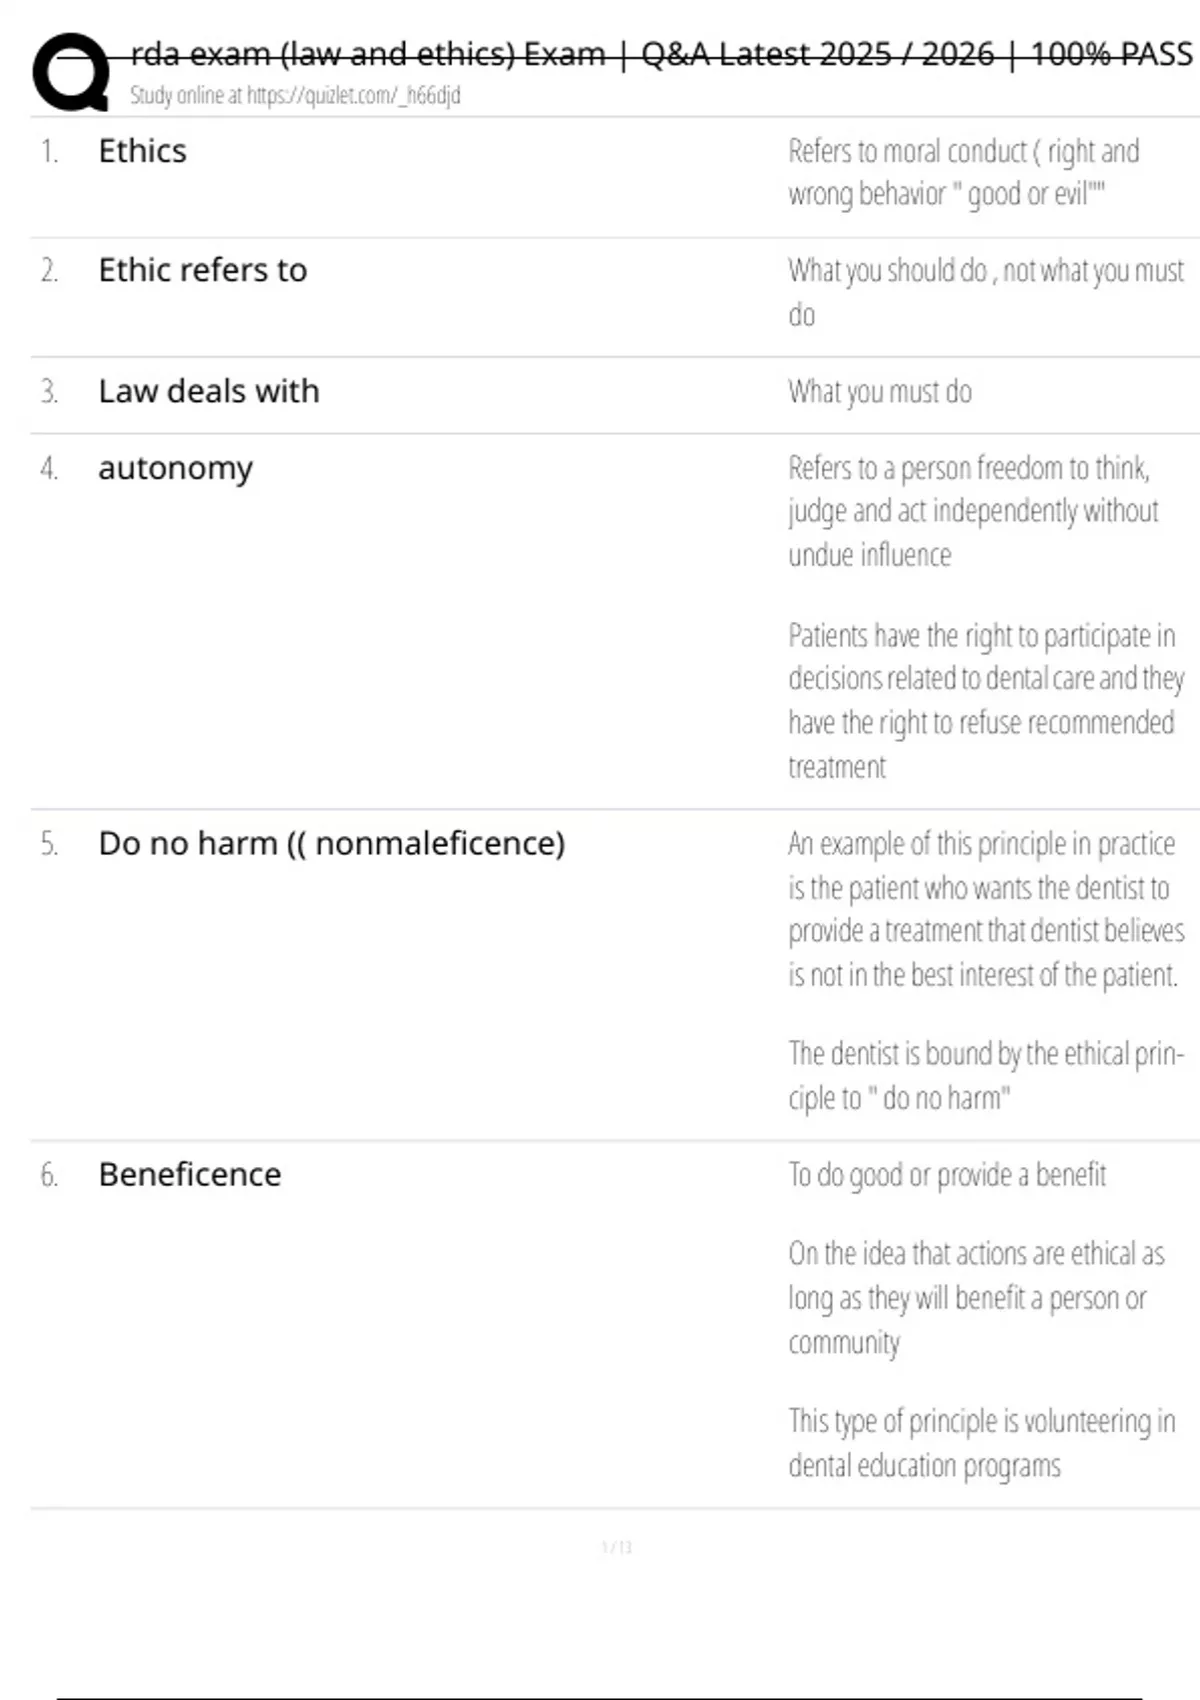Image resolution: width=1200 pixels, height=1700 pixels.
Task: Click the 'Refers to a person freedom' paragraph
Action: (x=972, y=511)
